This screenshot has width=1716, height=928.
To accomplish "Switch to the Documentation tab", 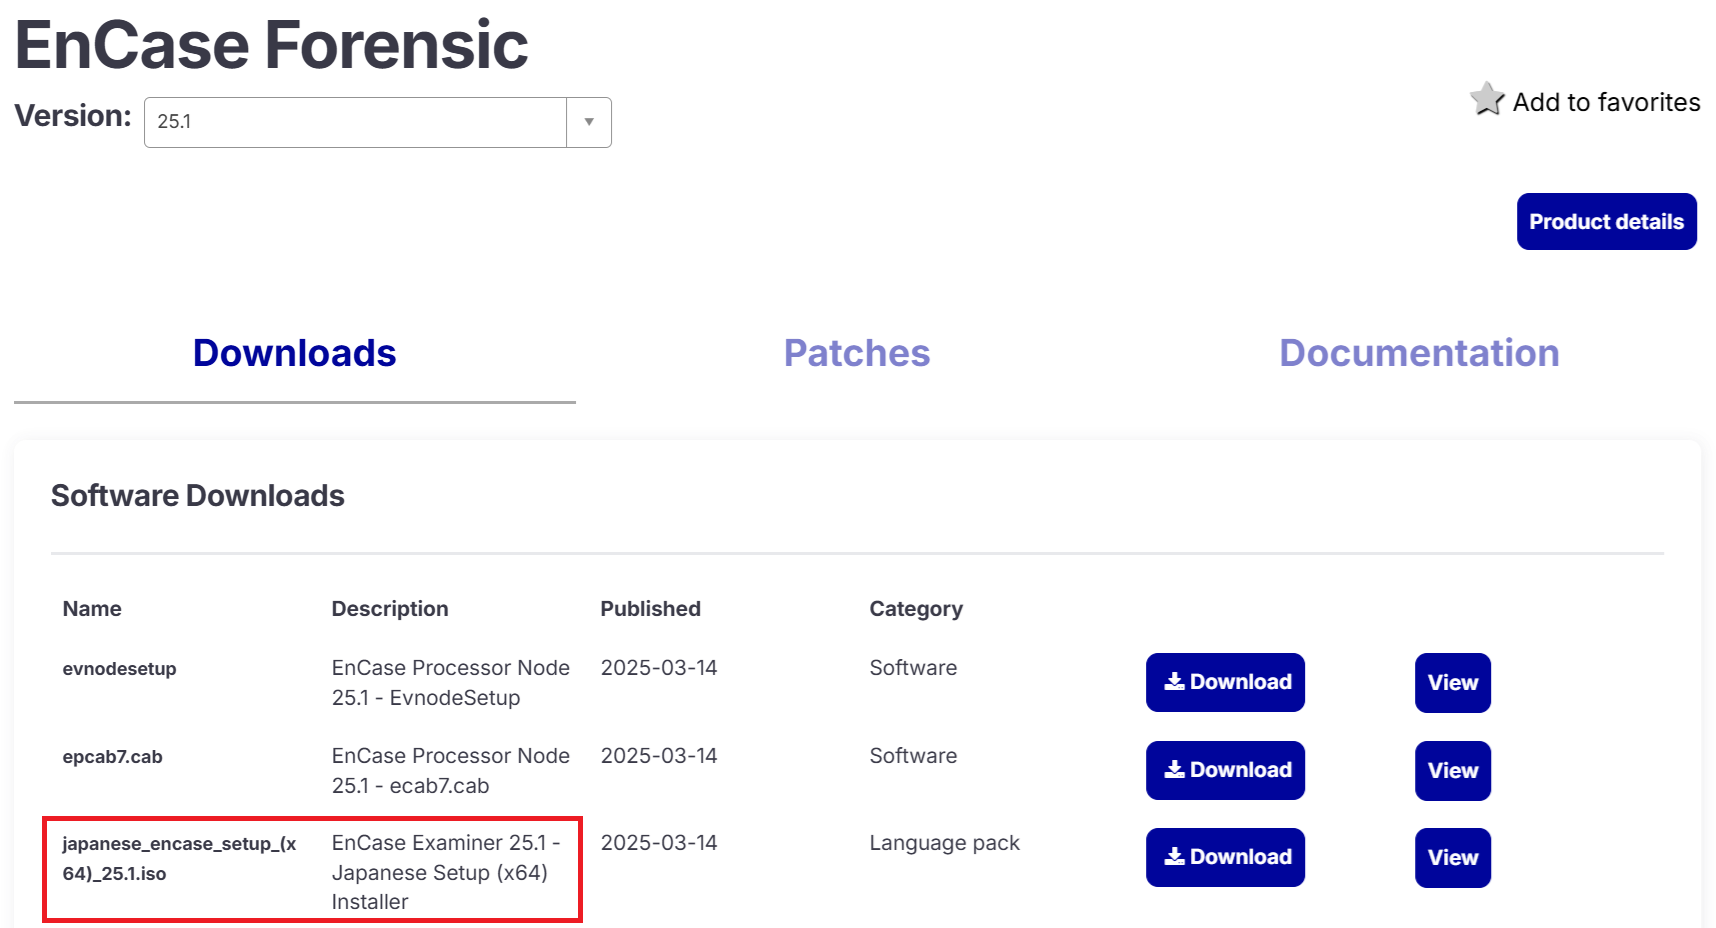I will tap(1419, 353).
